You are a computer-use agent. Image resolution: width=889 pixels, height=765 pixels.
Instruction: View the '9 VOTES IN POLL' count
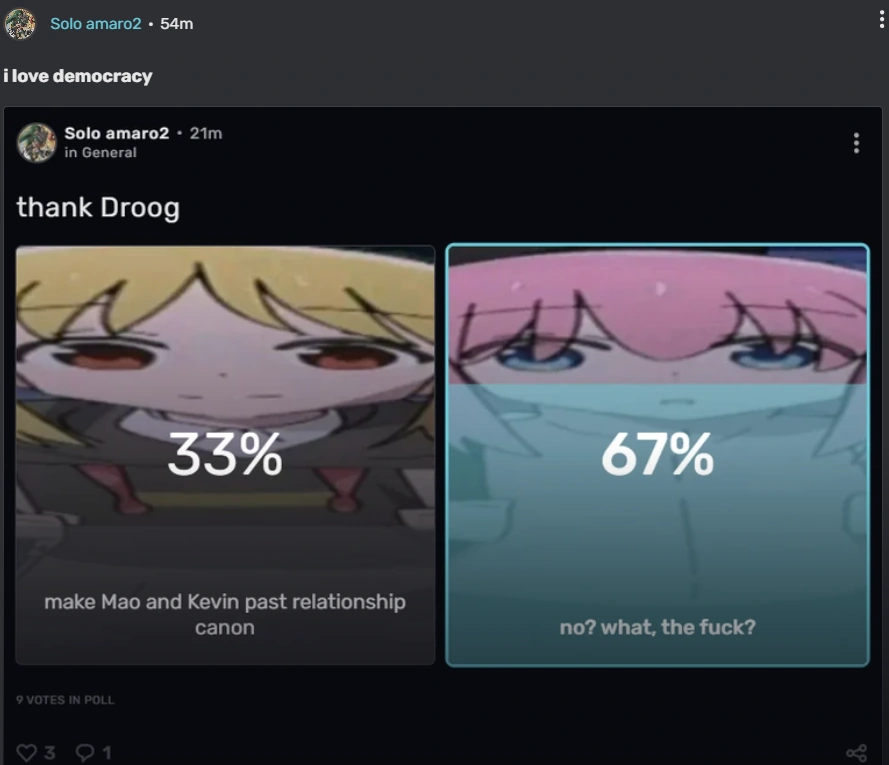65,700
